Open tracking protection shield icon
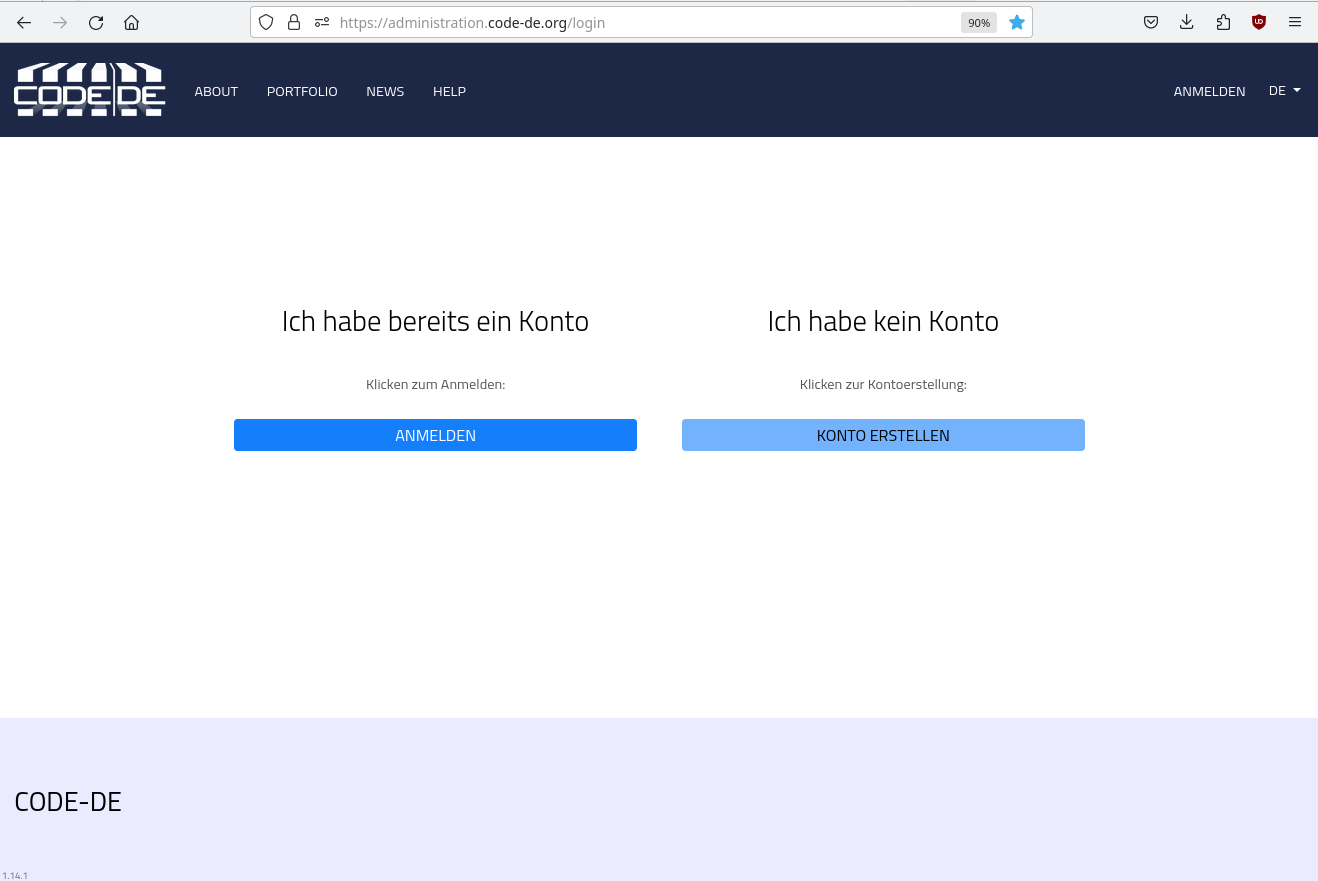Screen dimensions: 1318x881 (266, 22)
